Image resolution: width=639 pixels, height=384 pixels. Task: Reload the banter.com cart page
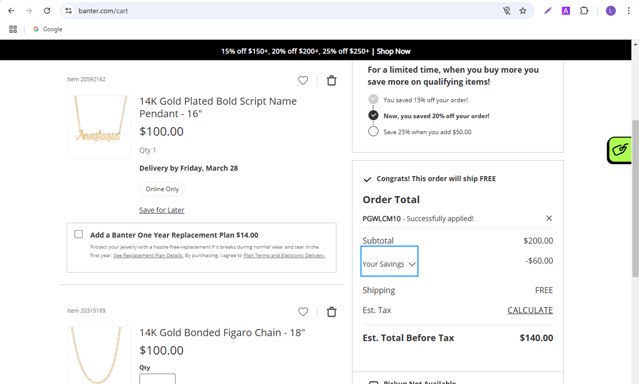coord(47,11)
